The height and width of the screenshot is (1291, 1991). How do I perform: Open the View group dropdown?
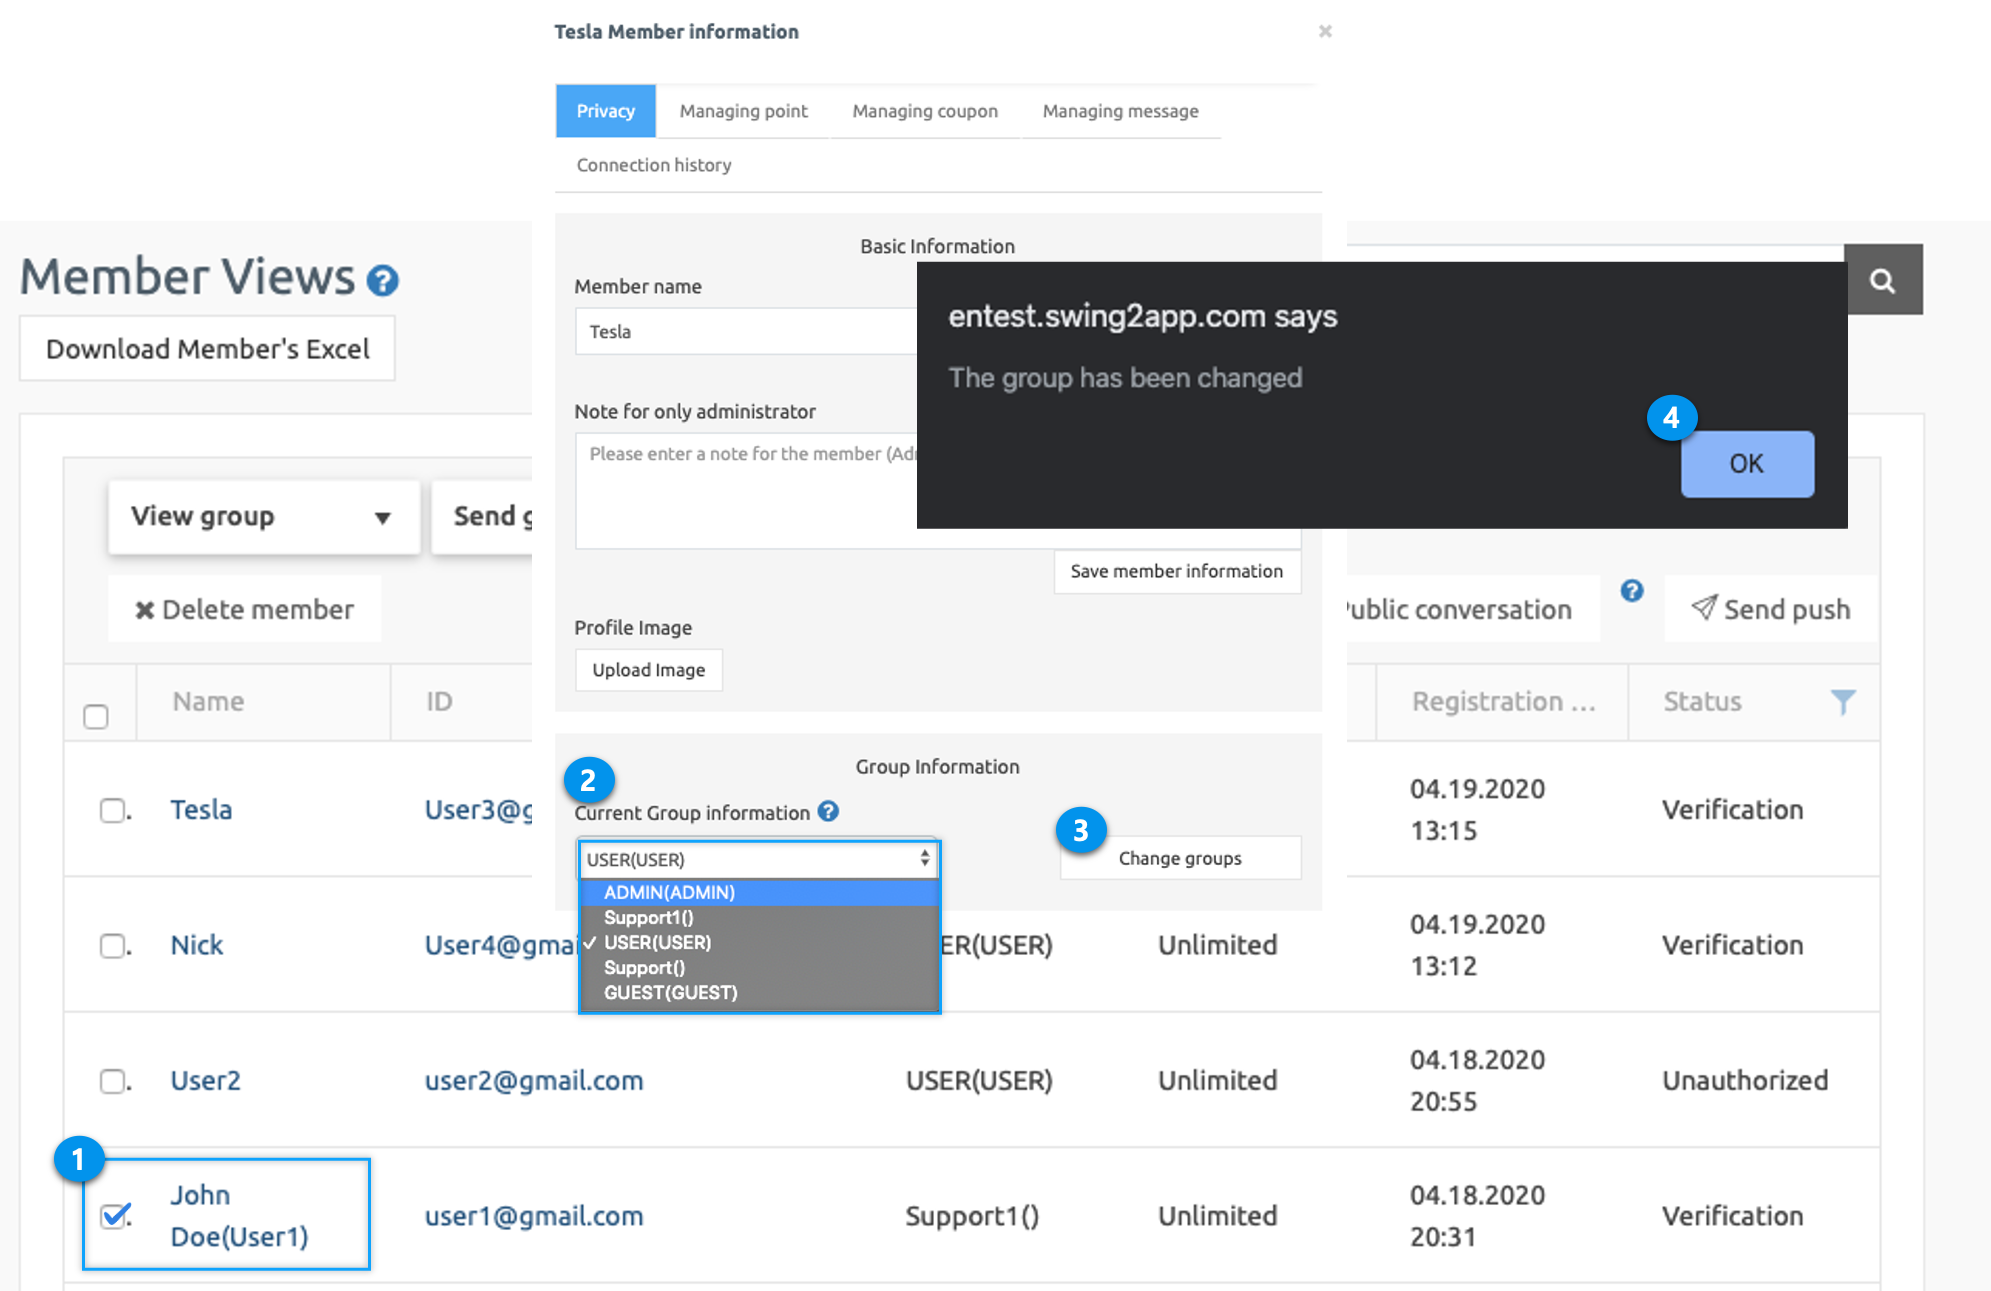pos(263,516)
